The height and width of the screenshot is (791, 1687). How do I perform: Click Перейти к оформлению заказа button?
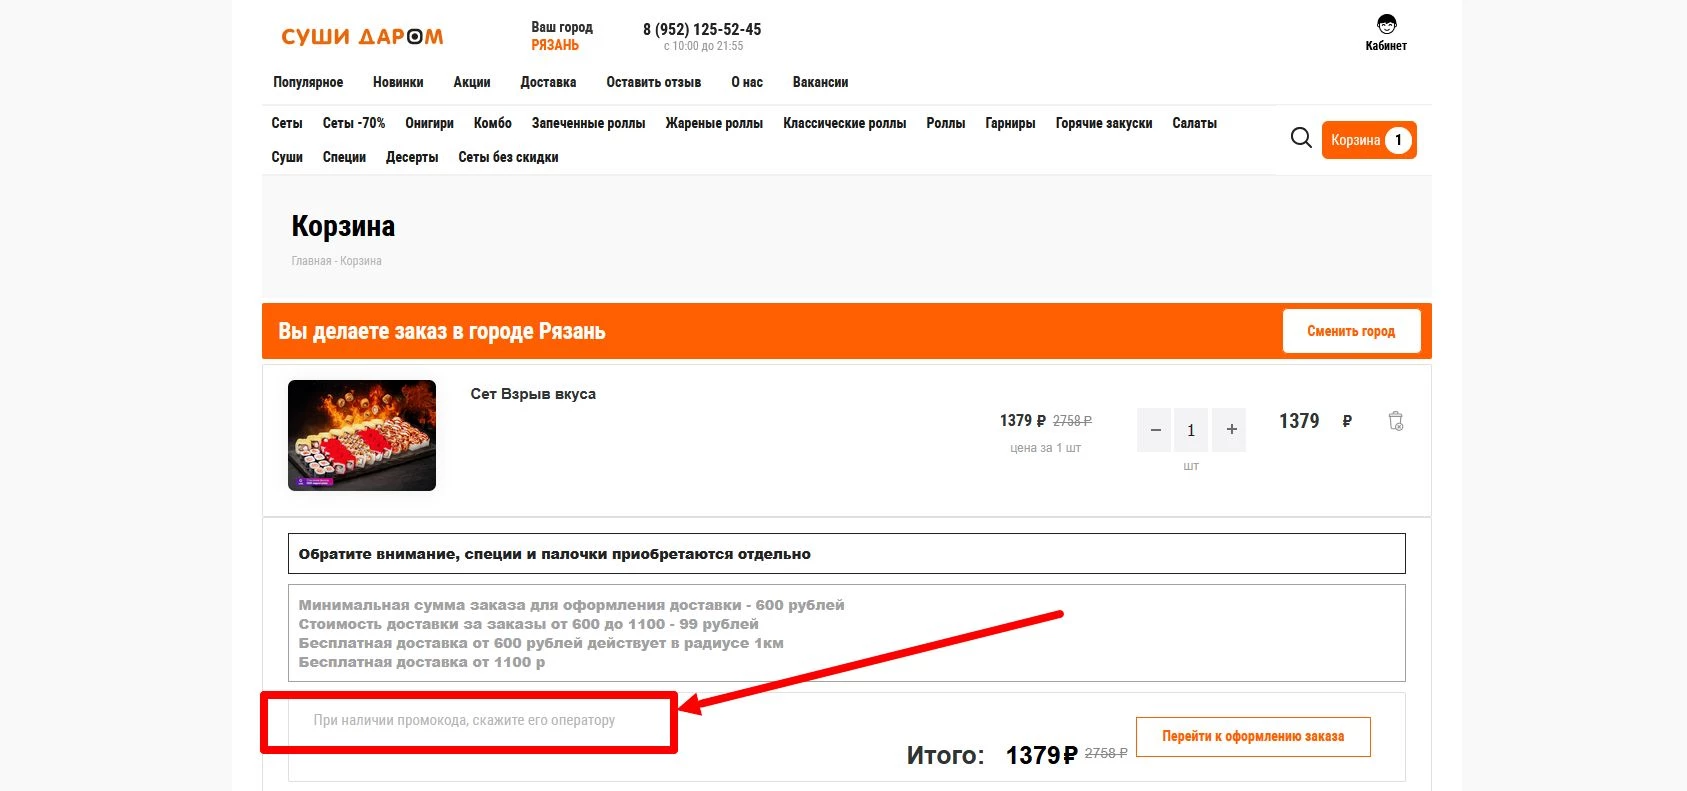pyautogui.click(x=1252, y=736)
